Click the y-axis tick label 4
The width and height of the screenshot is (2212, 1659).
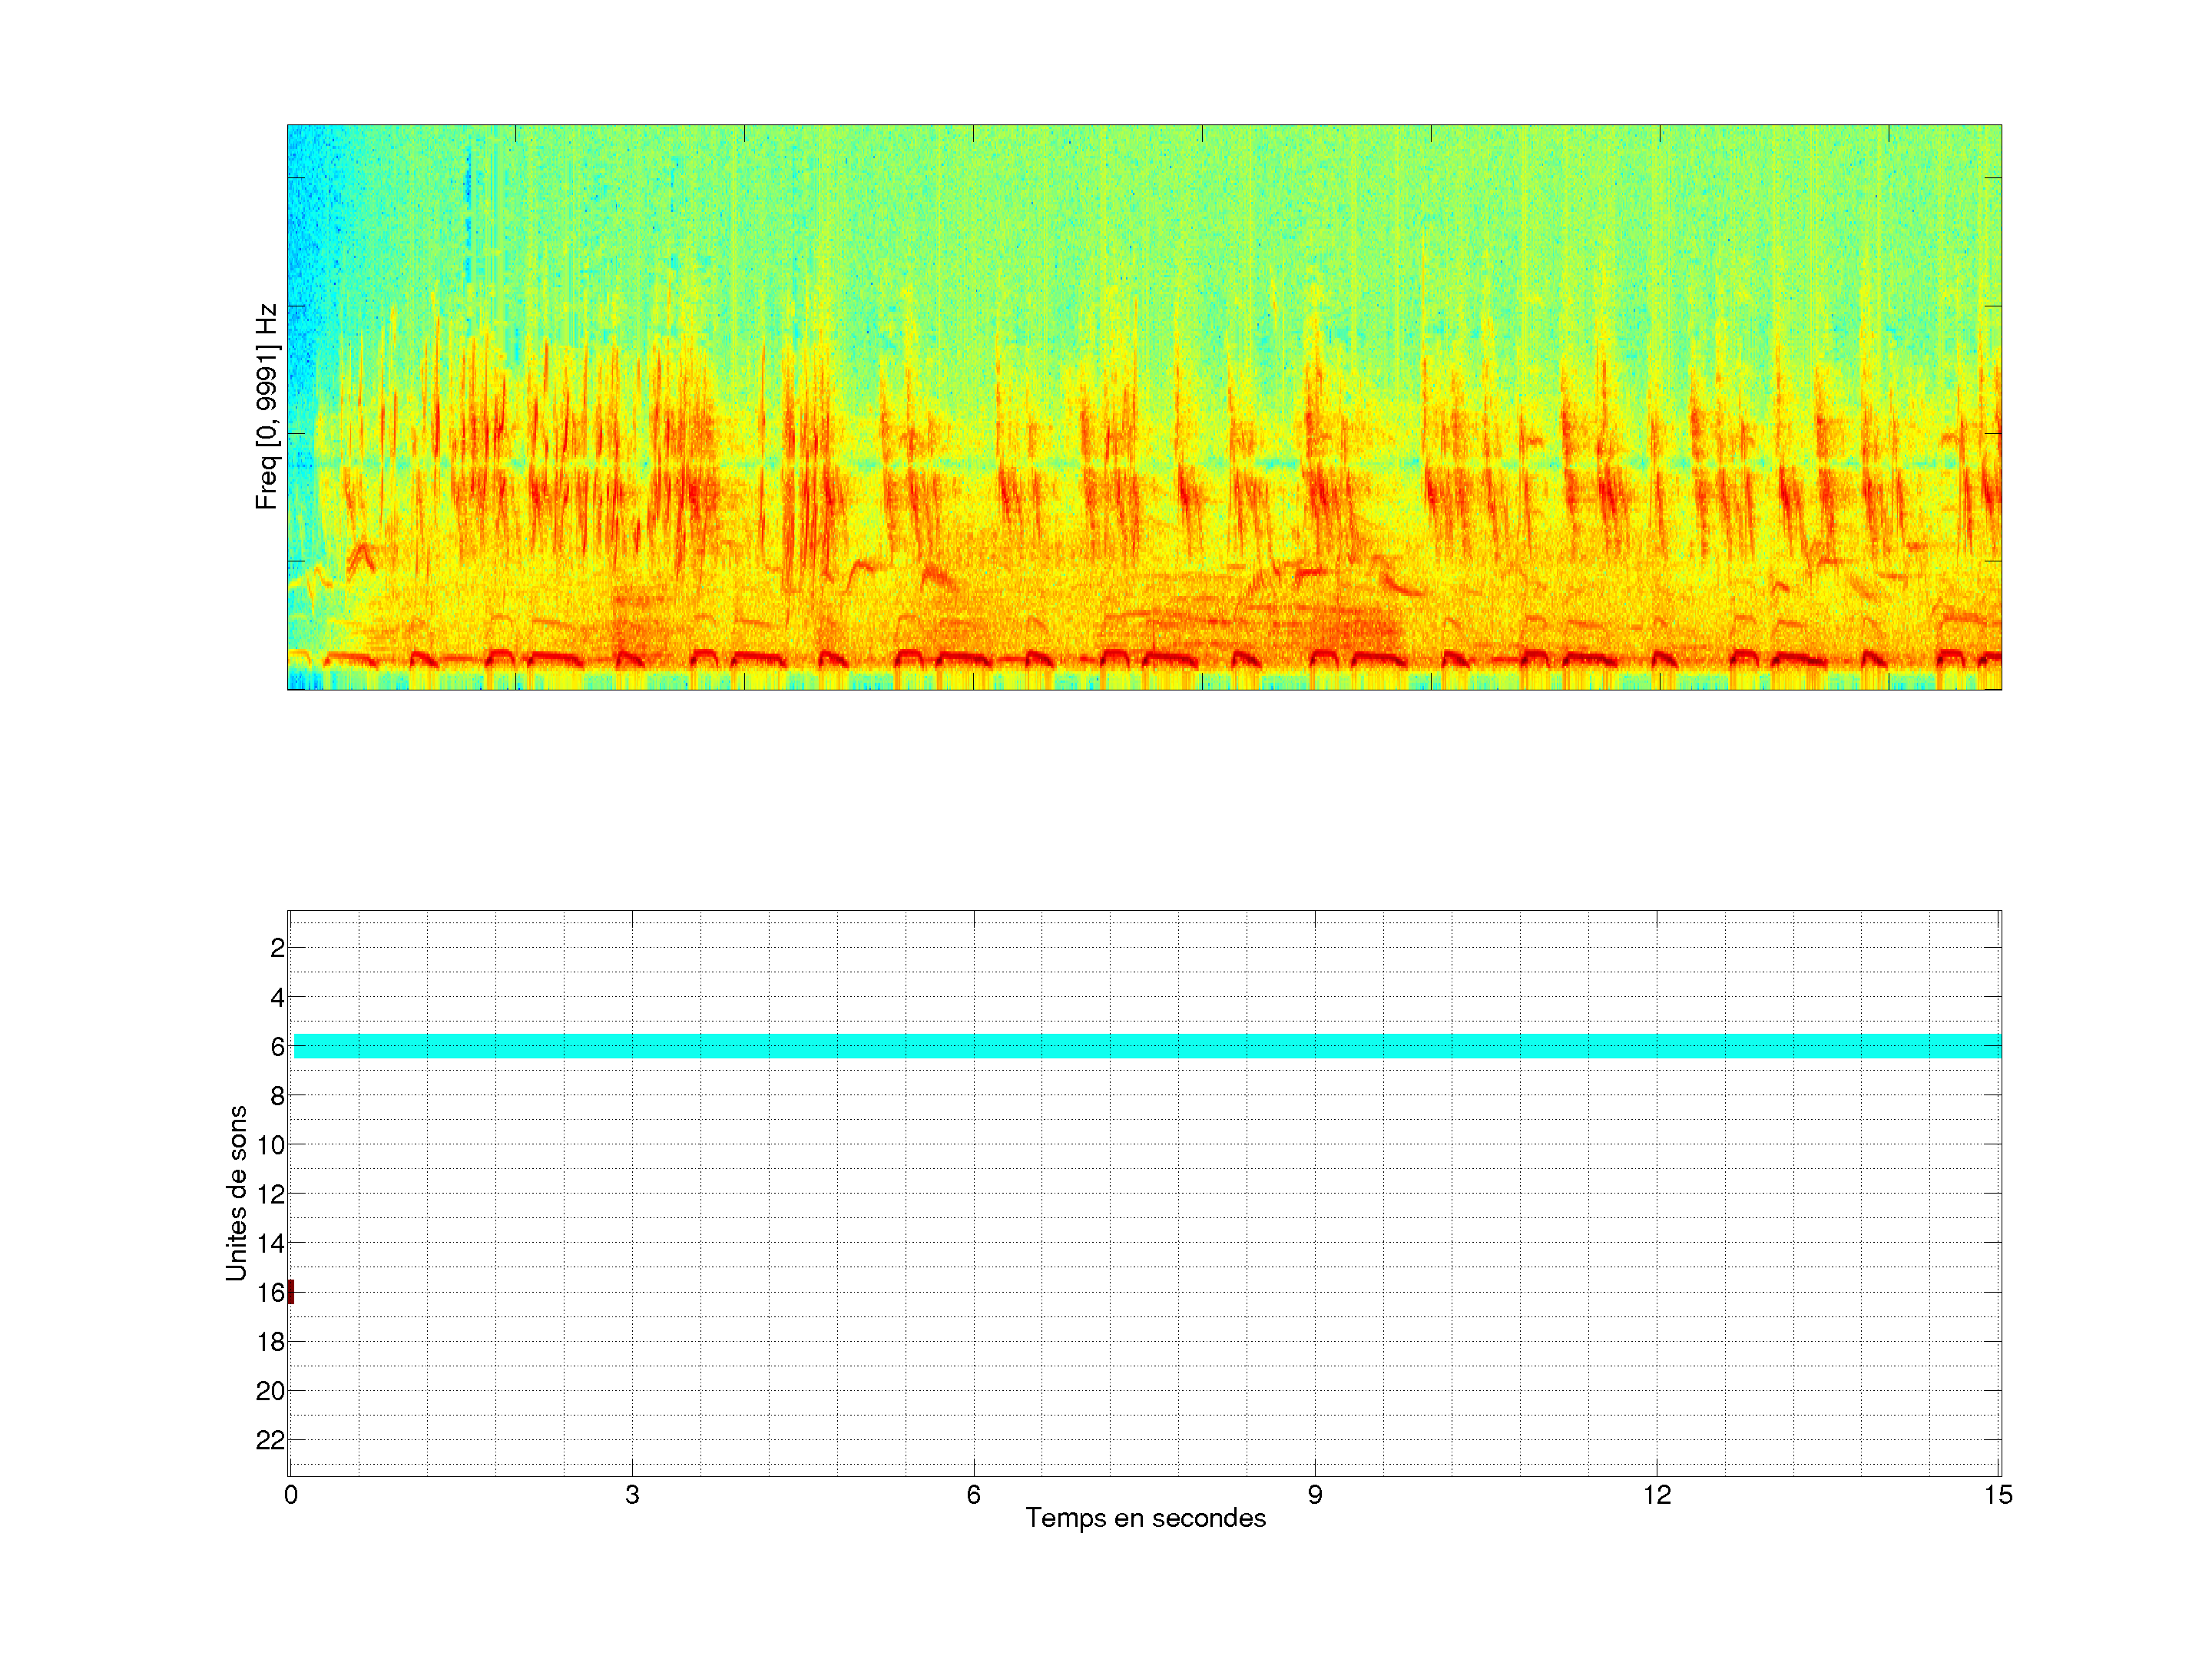coord(277,997)
